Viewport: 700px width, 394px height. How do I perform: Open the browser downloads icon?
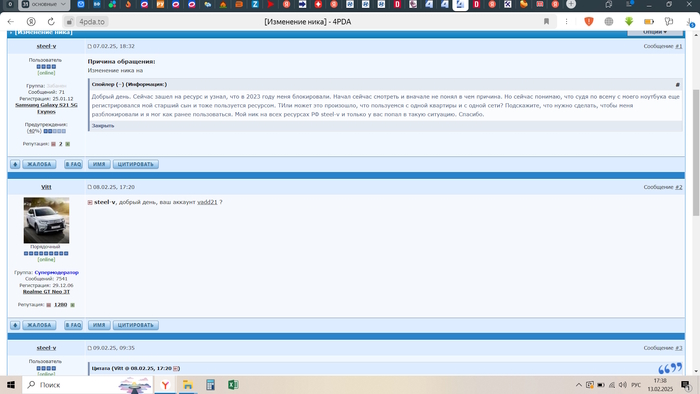click(689, 21)
